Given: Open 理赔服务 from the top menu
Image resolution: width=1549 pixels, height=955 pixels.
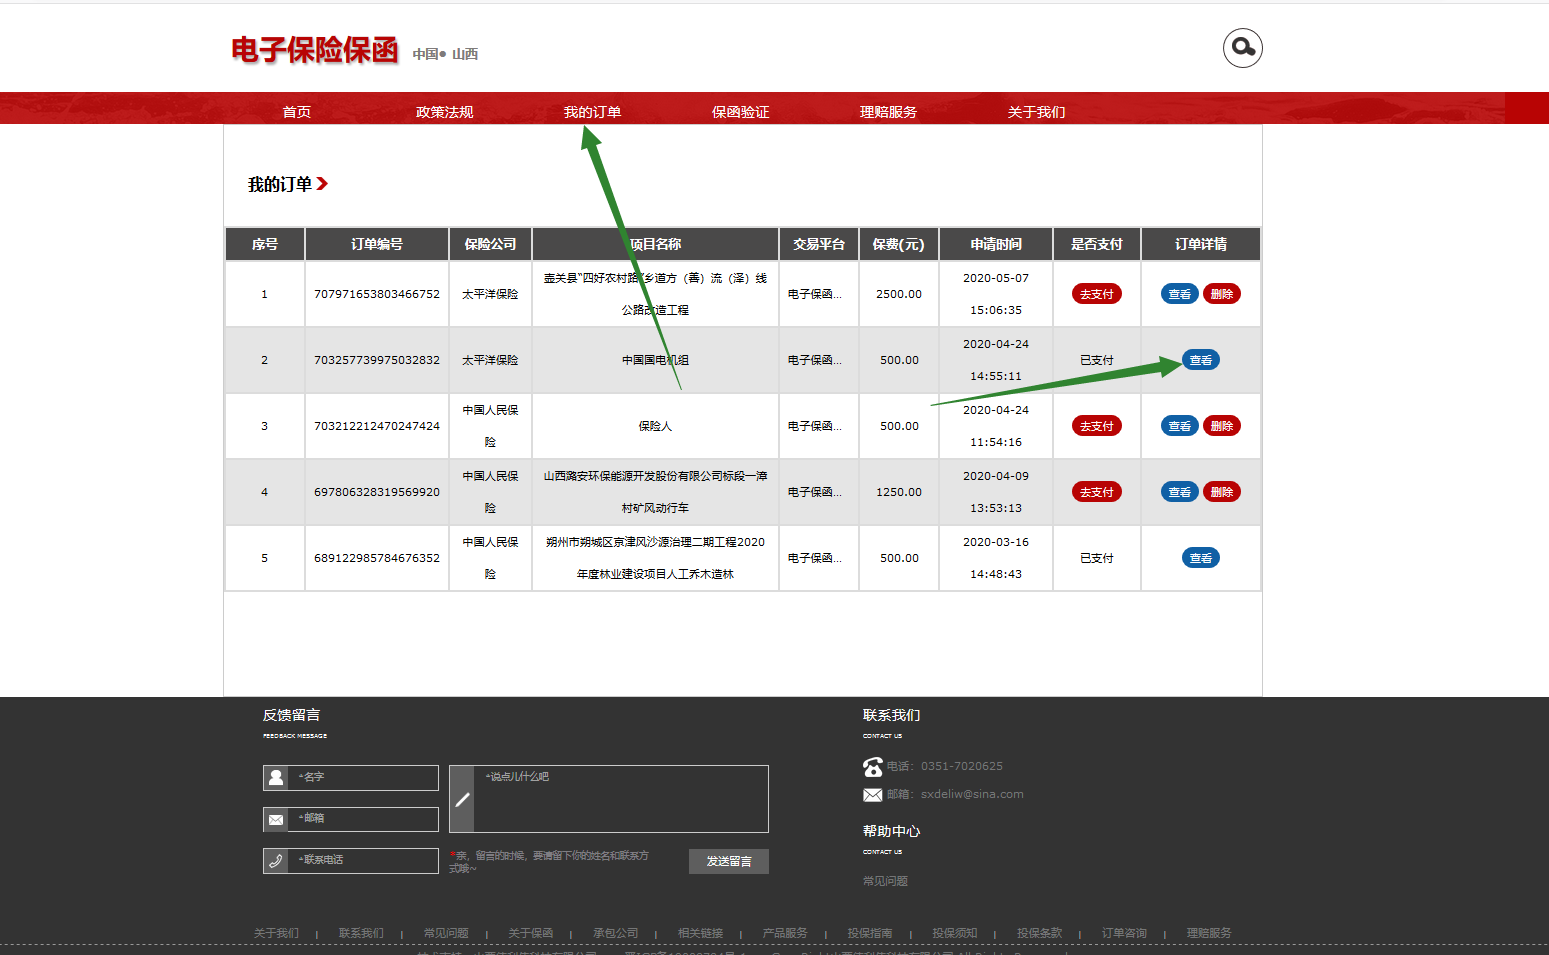Looking at the screenshot, I should click(x=888, y=112).
